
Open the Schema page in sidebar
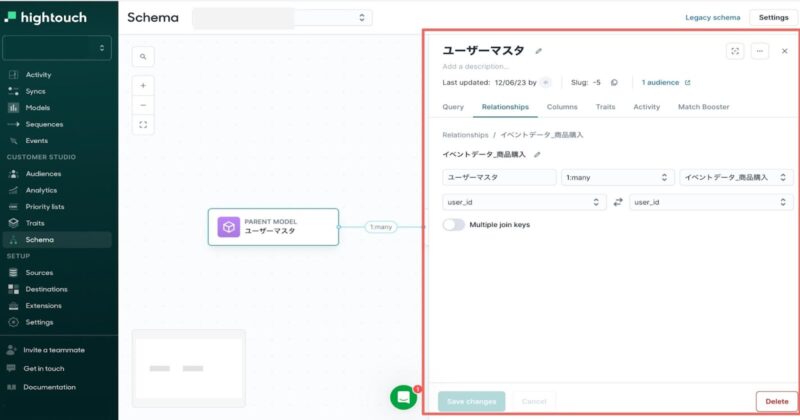(57, 240)
